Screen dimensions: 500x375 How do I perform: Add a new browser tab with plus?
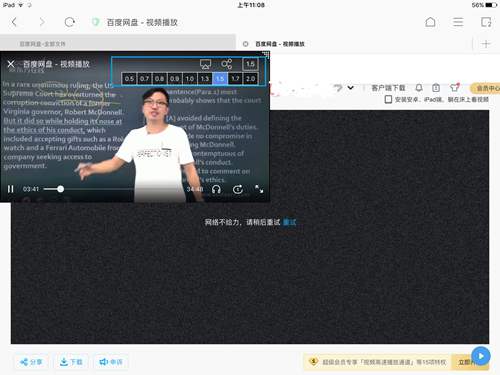coord(486,44)
